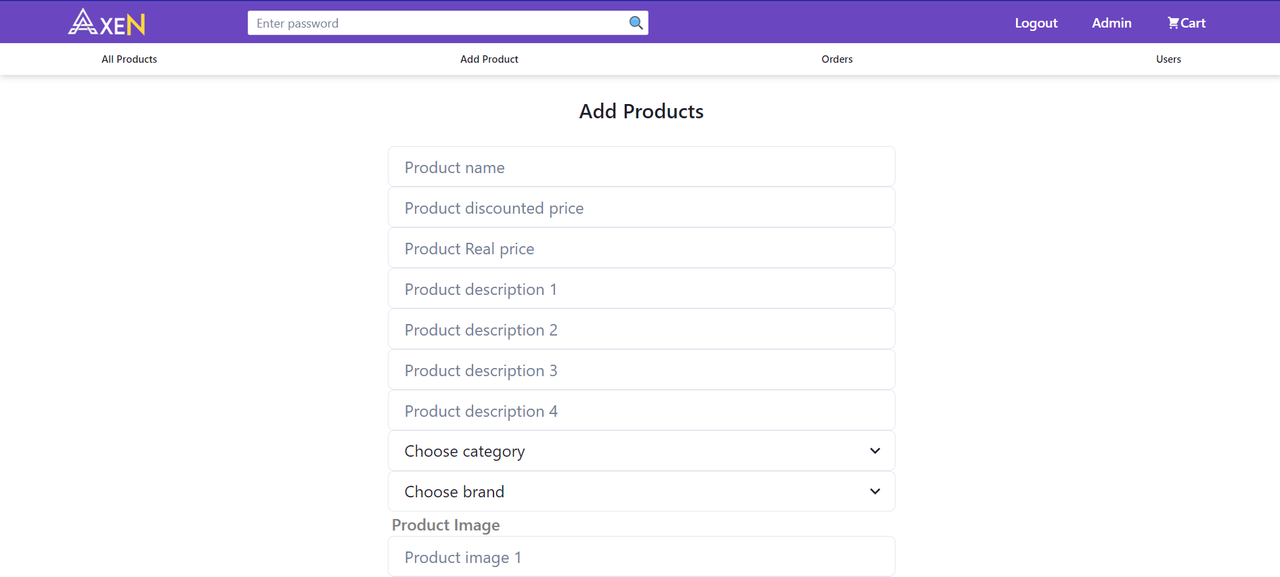Image resolution: width=1280 pixels, height=577 pixels.
Task: Click the Product image 1 field
Action: [641, 557]
